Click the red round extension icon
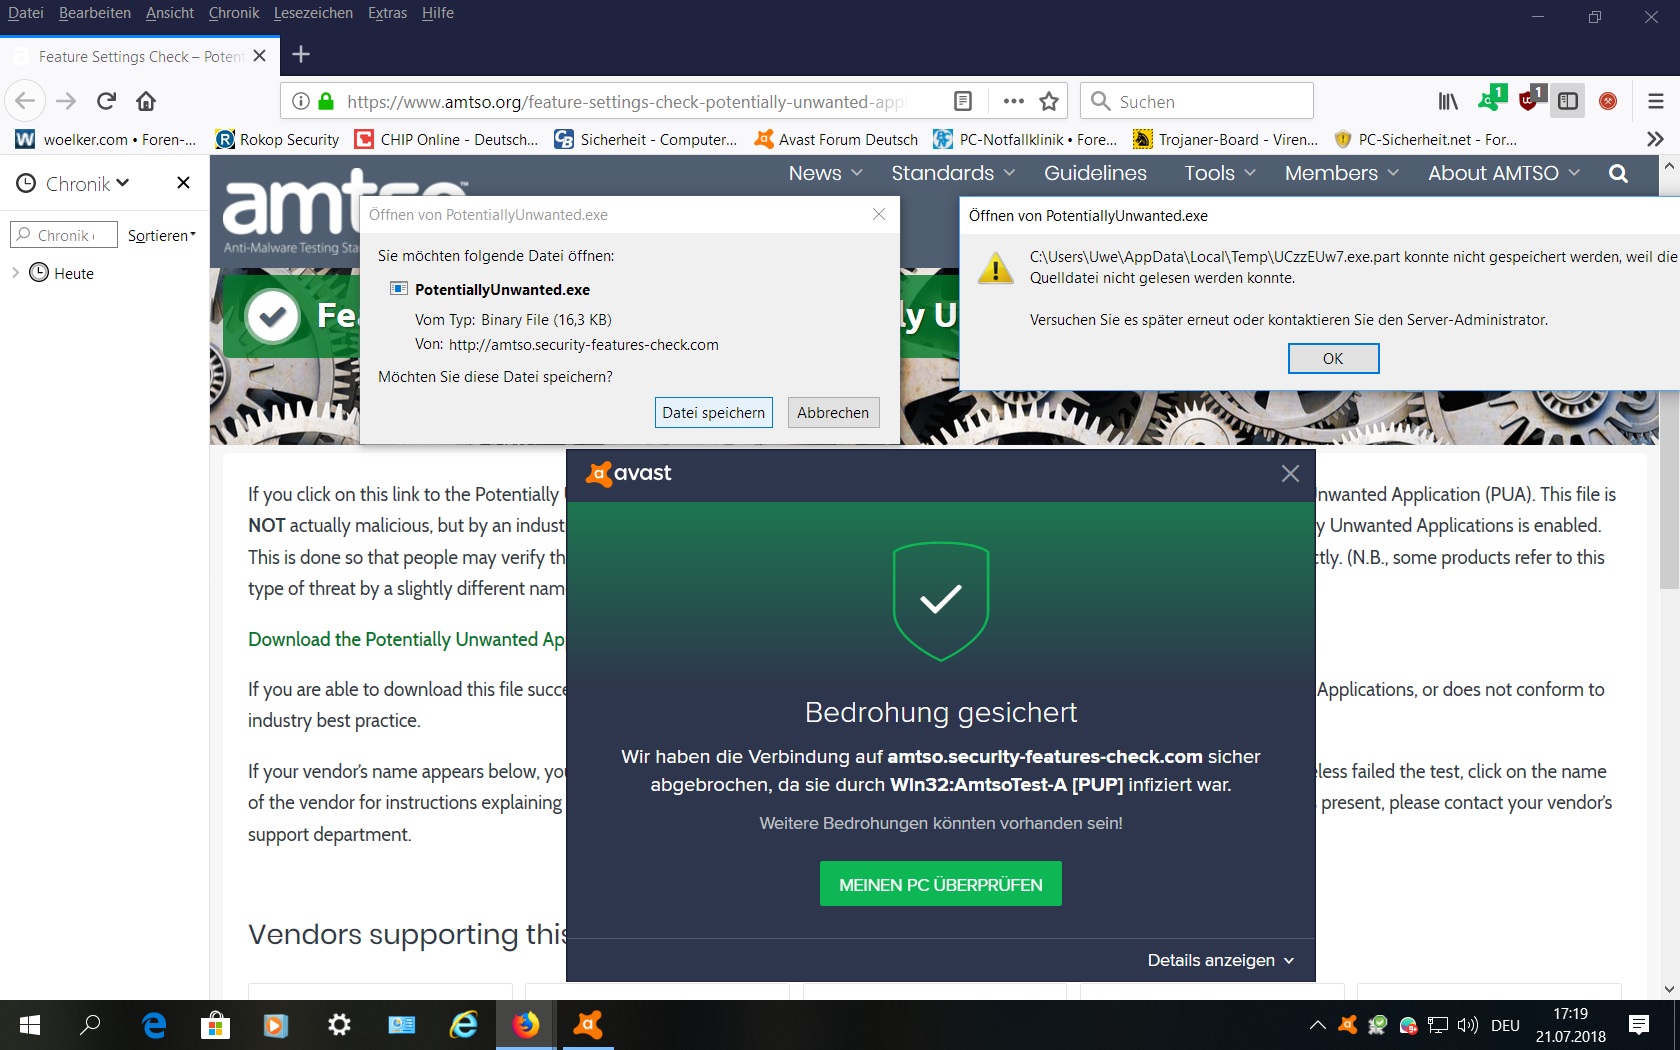The height and width of the screenshot is (1050, 1680). point(1608,101)
